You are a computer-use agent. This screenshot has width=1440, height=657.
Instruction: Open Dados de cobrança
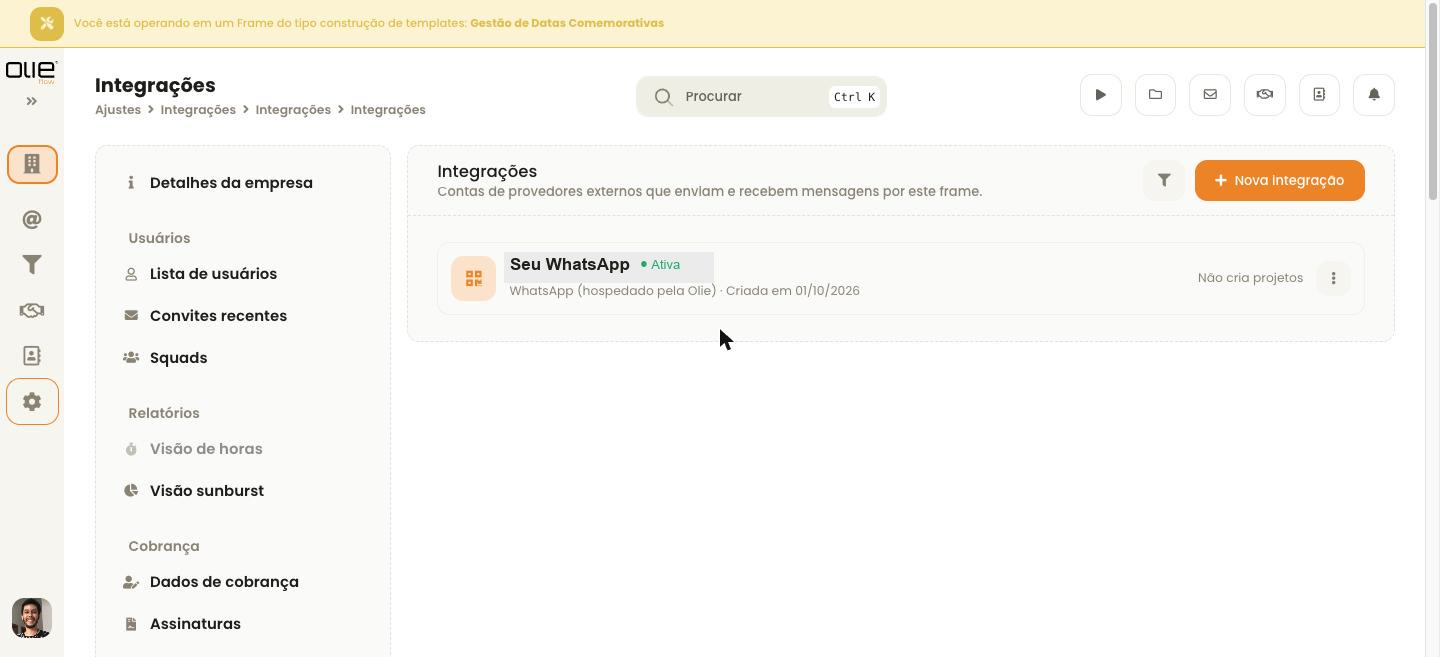coord(224,582)
